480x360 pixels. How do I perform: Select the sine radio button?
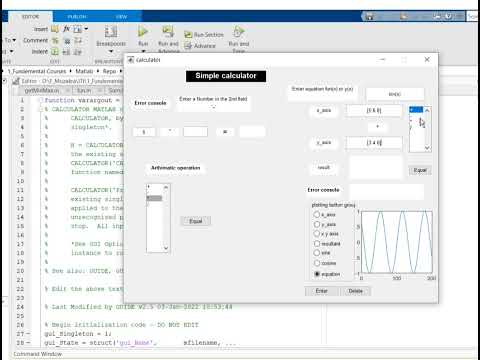click(317, 253)
